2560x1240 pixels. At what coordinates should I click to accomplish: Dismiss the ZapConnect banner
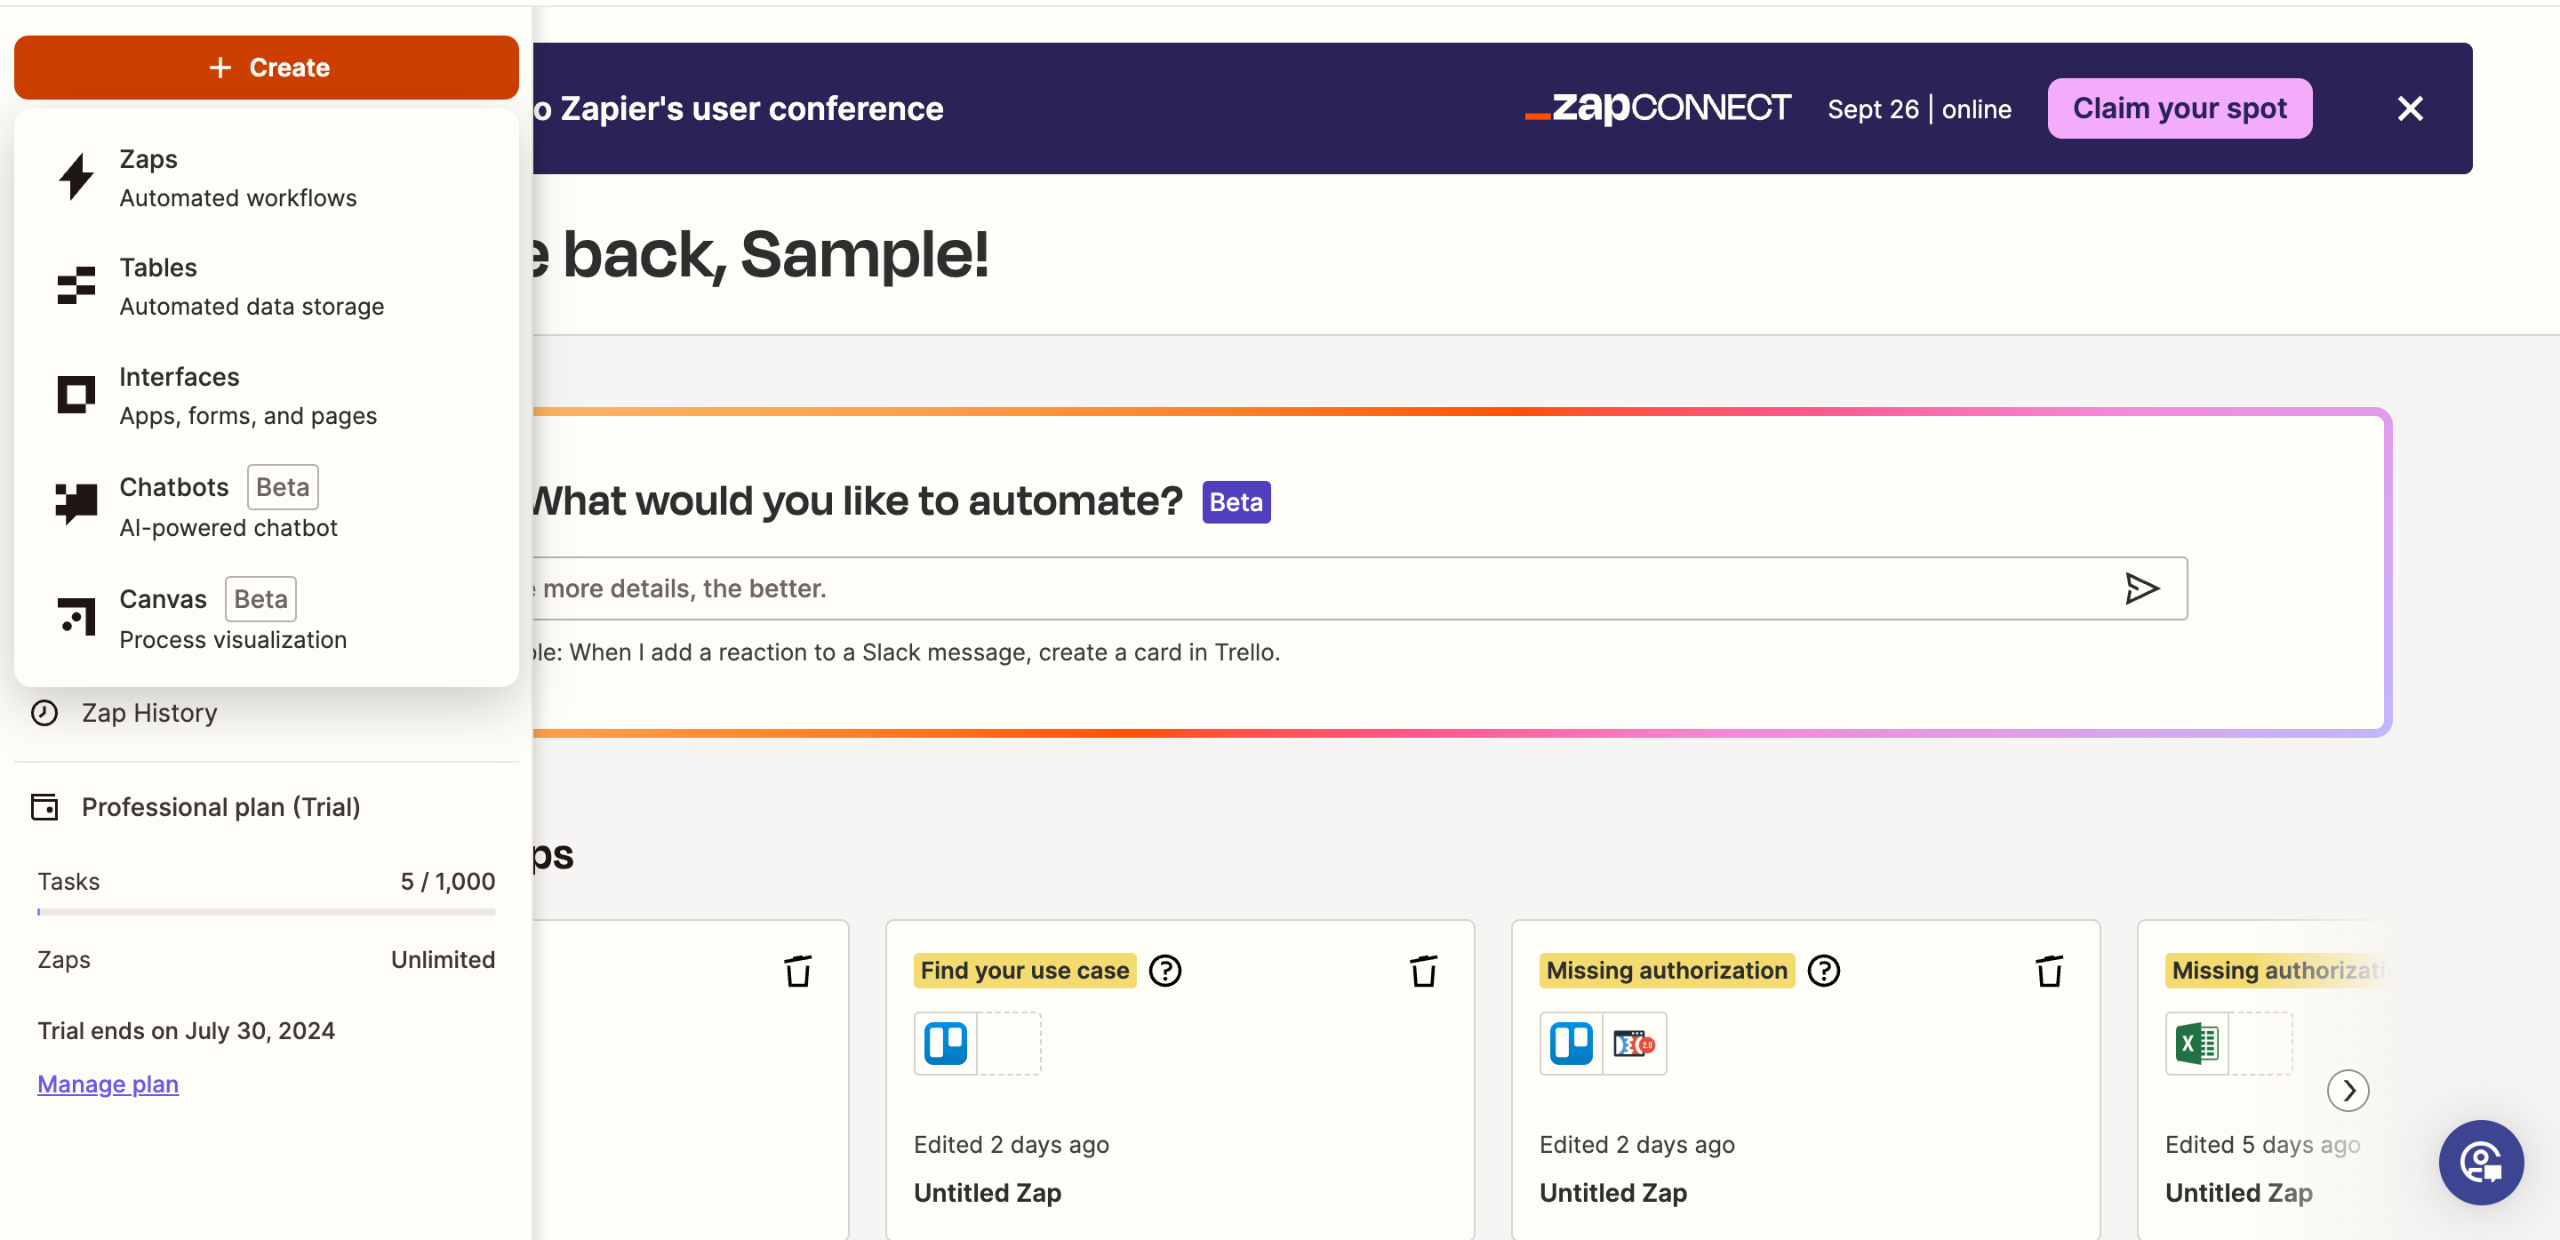pos(2410,108)
